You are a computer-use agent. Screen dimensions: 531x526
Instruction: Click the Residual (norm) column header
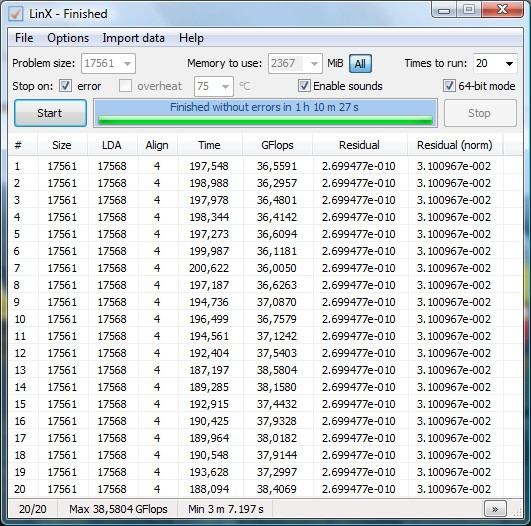pos(454,145)
